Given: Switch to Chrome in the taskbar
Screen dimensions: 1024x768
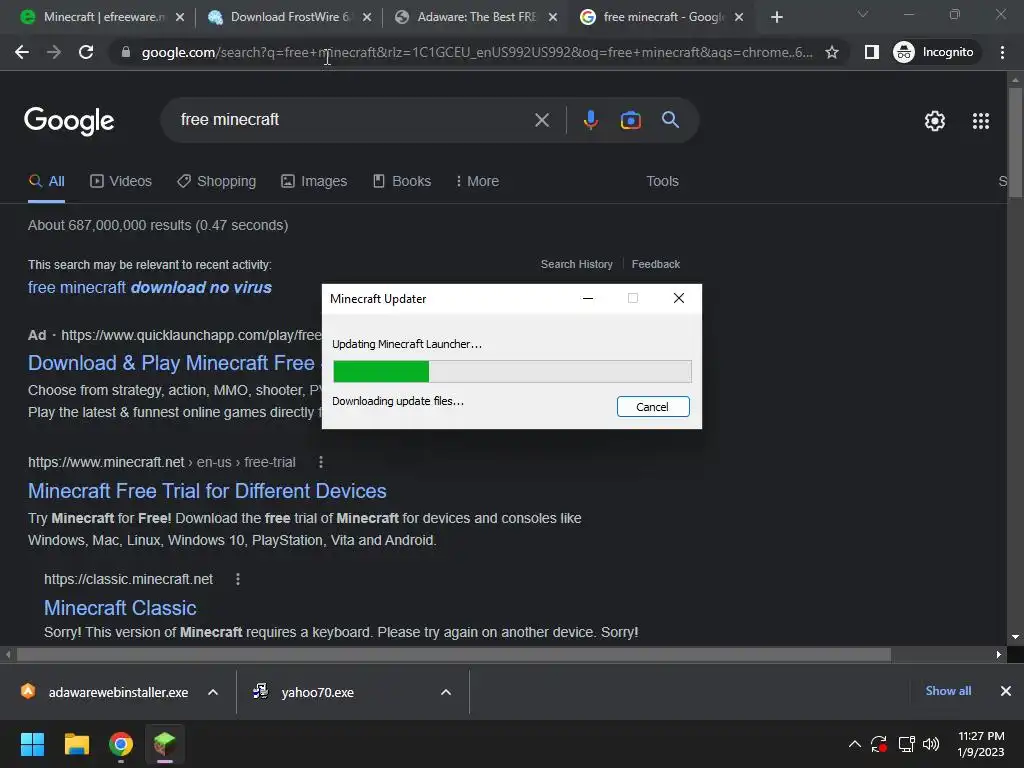Looking at the screenshot, I should click(121, 744).
